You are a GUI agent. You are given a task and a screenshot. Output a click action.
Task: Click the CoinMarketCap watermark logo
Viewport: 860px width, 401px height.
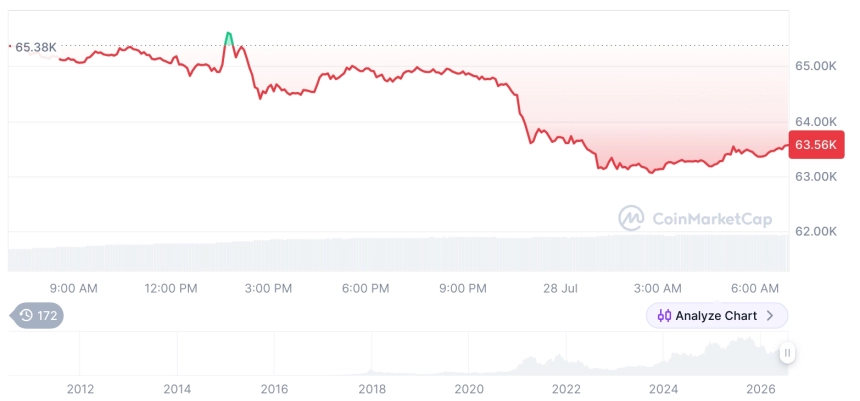[631, 219]
